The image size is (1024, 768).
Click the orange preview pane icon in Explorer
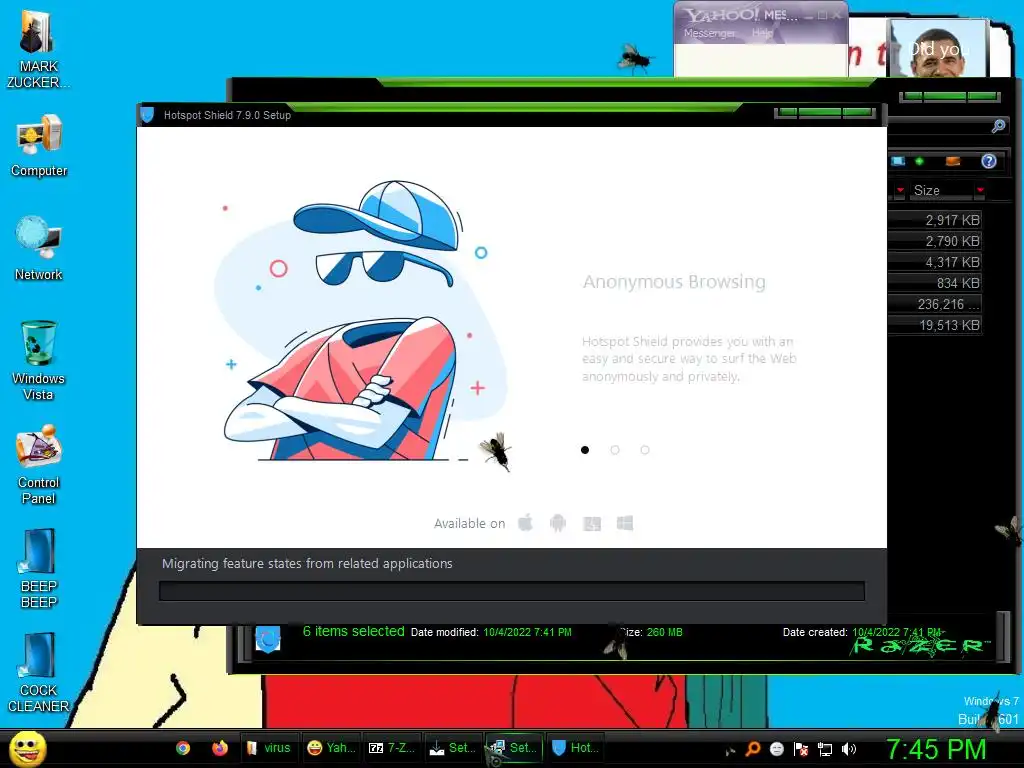pyautogui.click(x=953, y=161)
